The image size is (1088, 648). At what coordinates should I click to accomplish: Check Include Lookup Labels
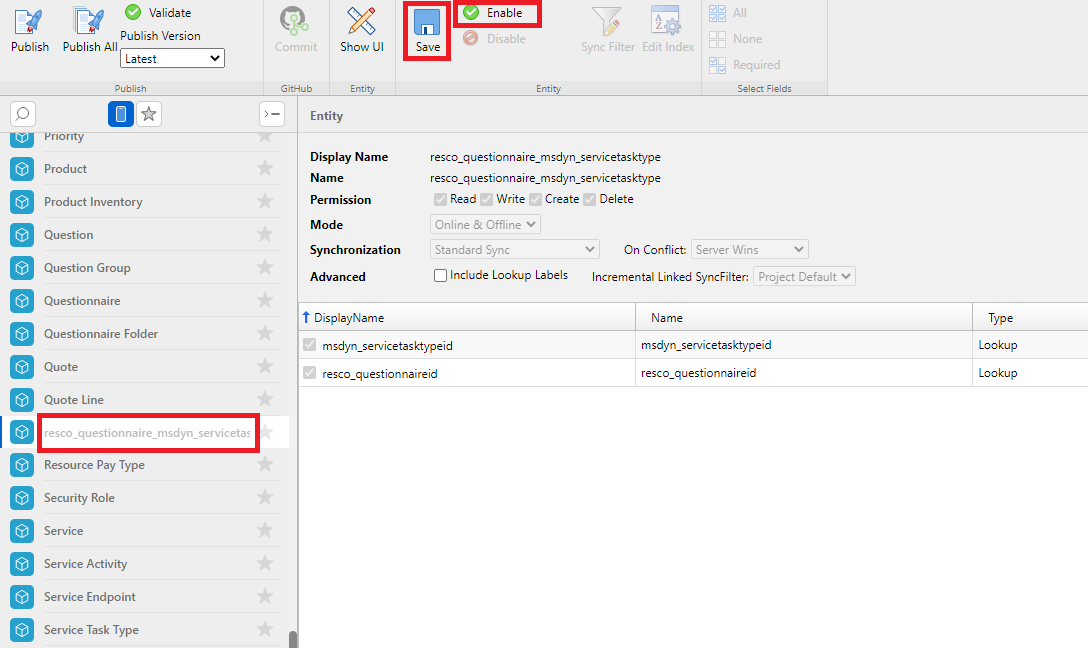440,275
